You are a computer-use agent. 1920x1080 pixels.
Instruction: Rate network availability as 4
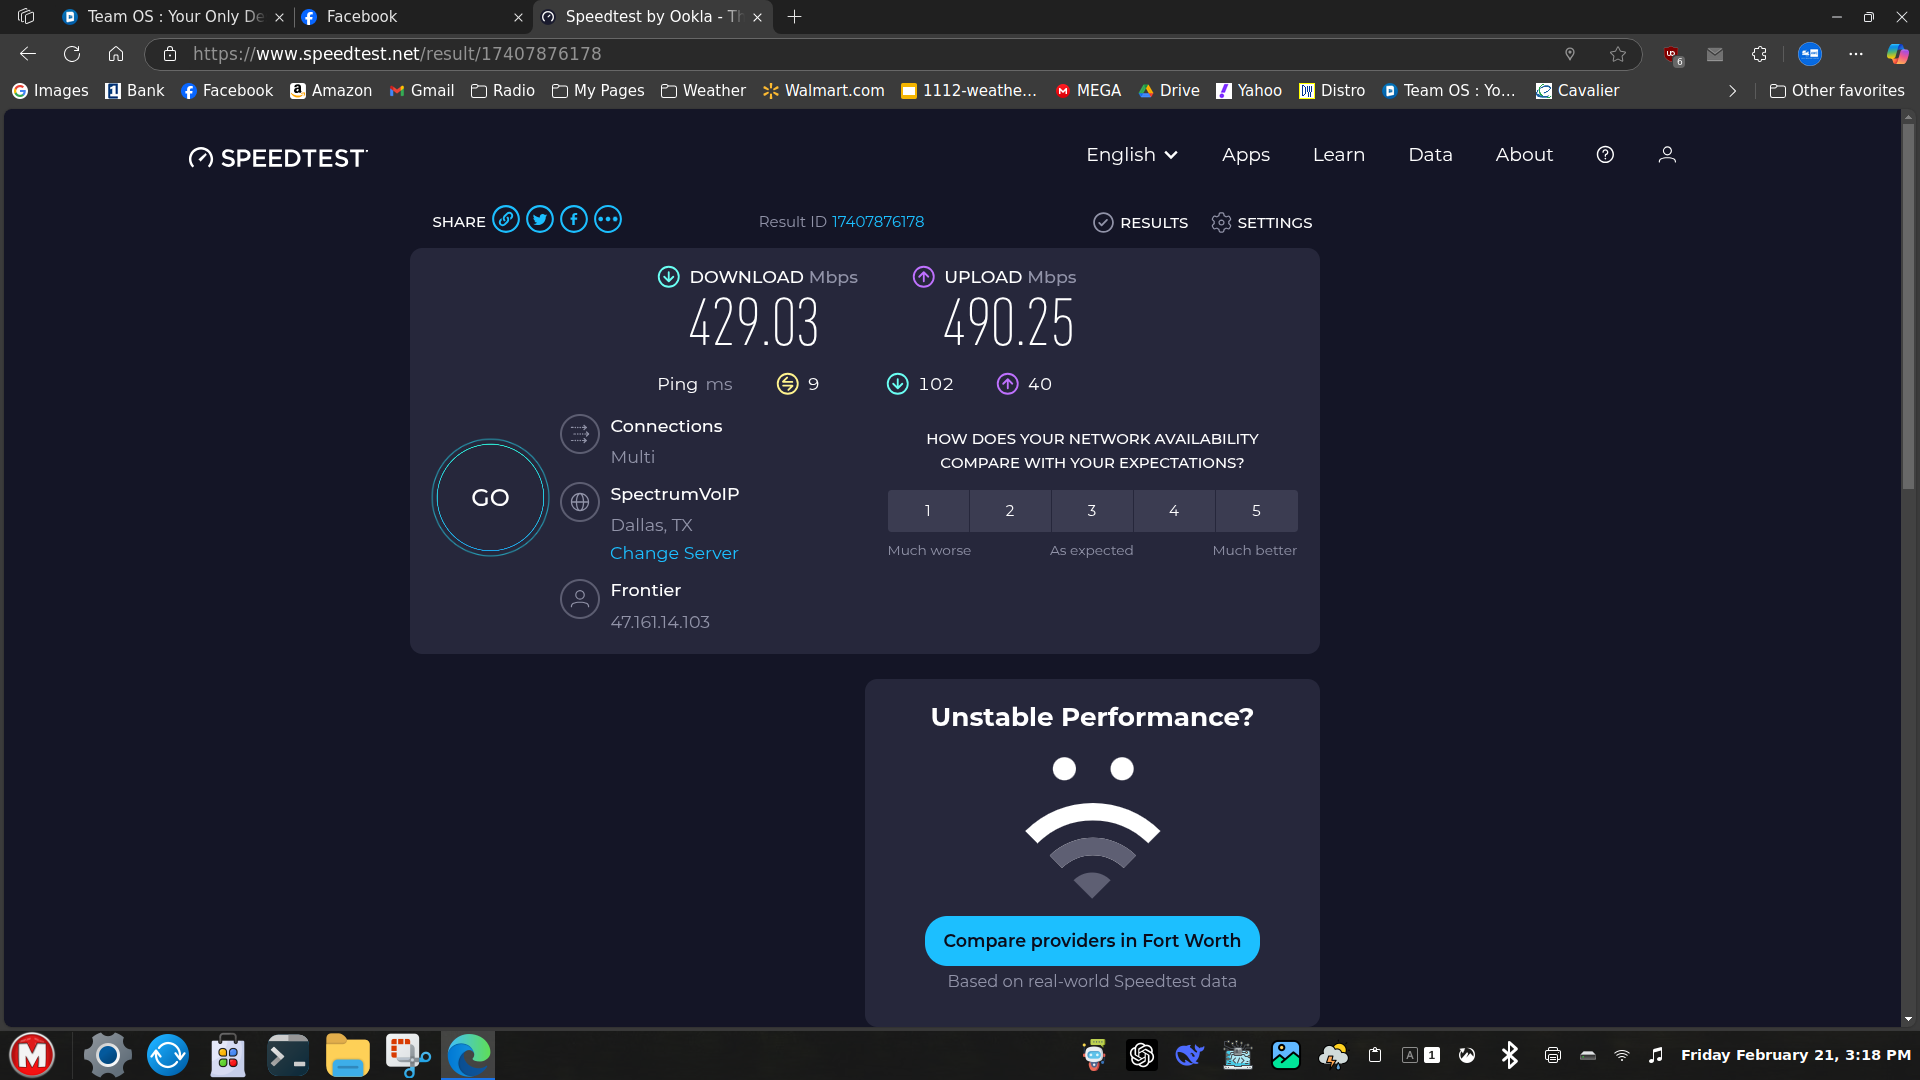click(x=1174, y=511)
